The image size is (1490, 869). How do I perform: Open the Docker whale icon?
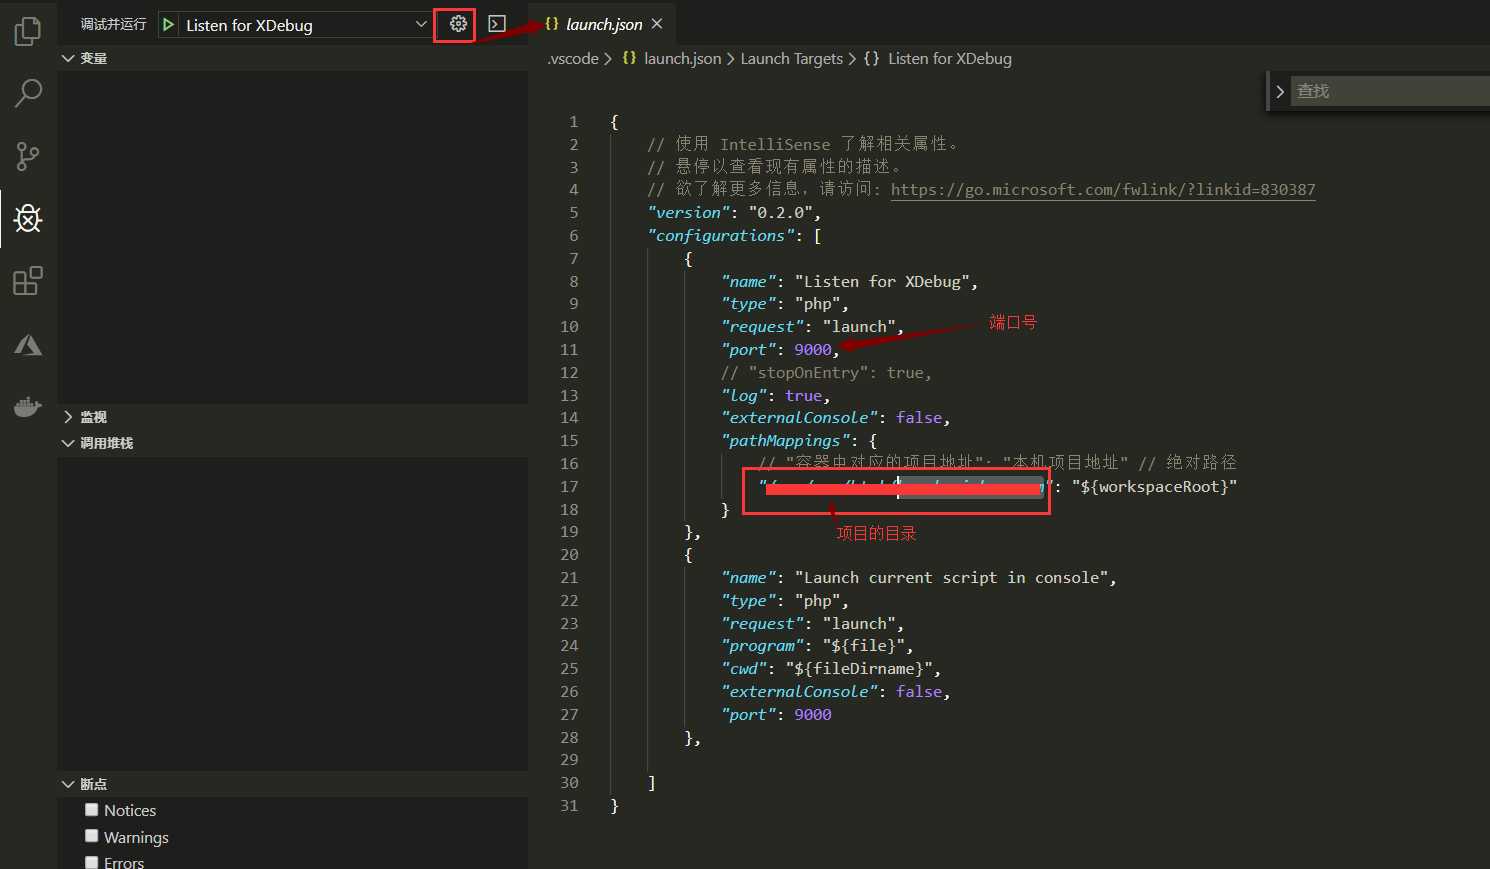28,406
